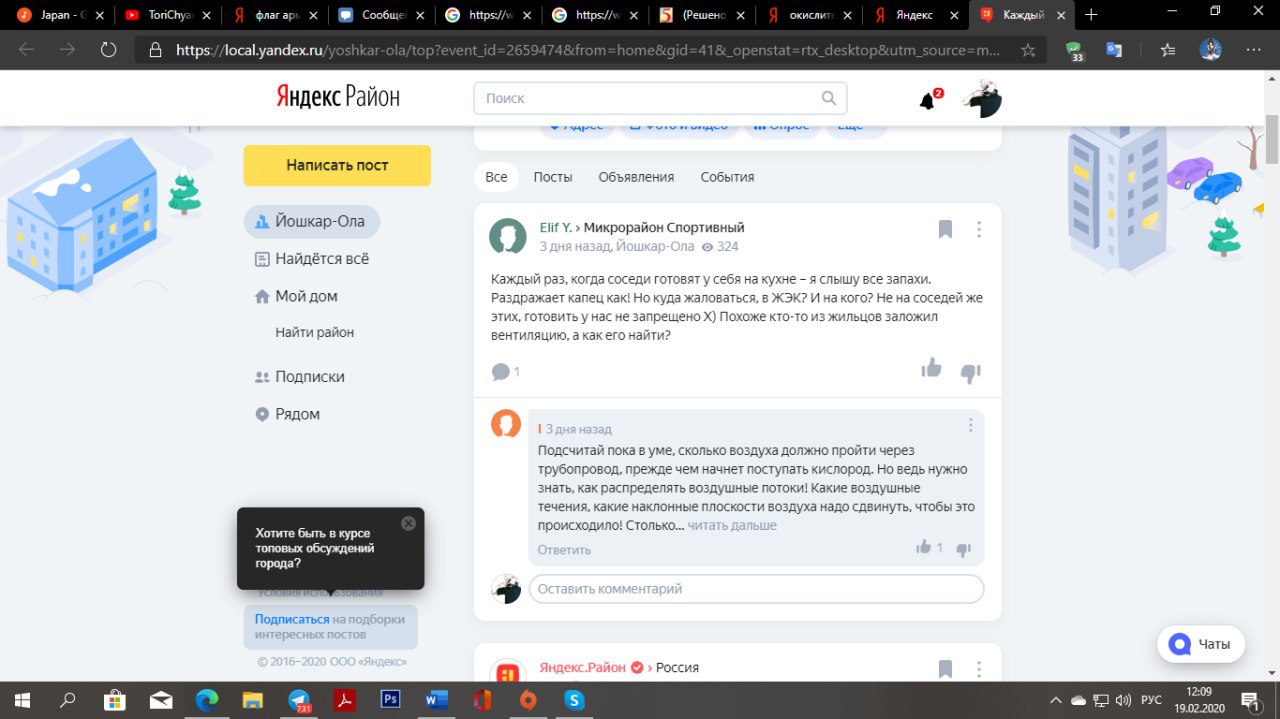Open Elif Y. avatar picture
The image size is (1280, 719).
(508, 237)
